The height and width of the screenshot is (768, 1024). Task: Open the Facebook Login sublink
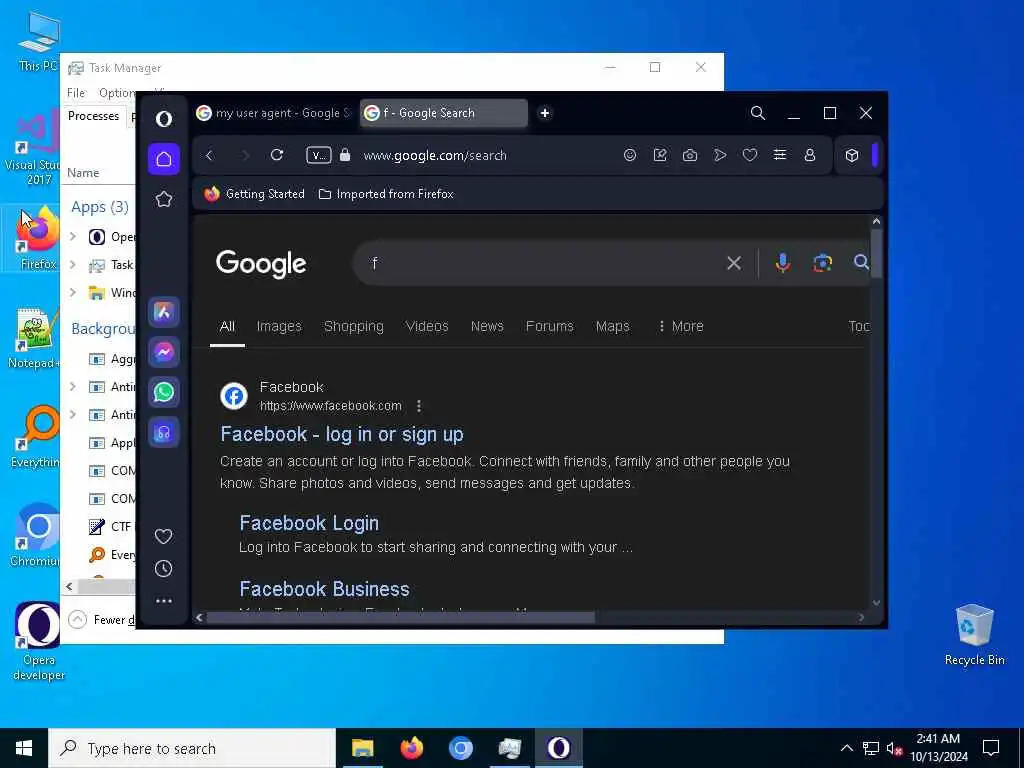click(309, 523)
